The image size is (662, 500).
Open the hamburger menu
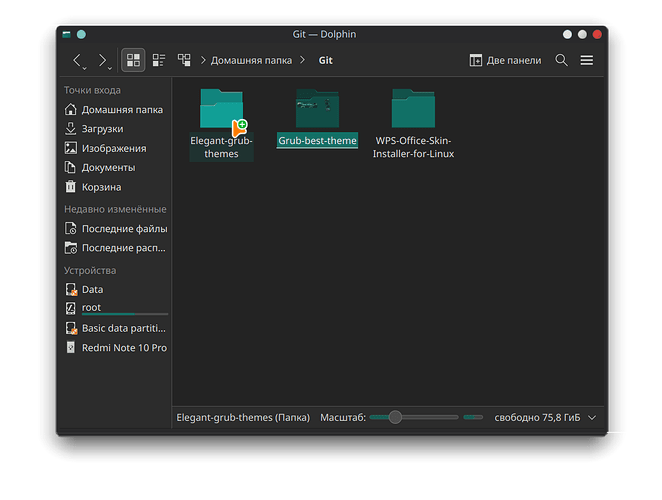586,60
